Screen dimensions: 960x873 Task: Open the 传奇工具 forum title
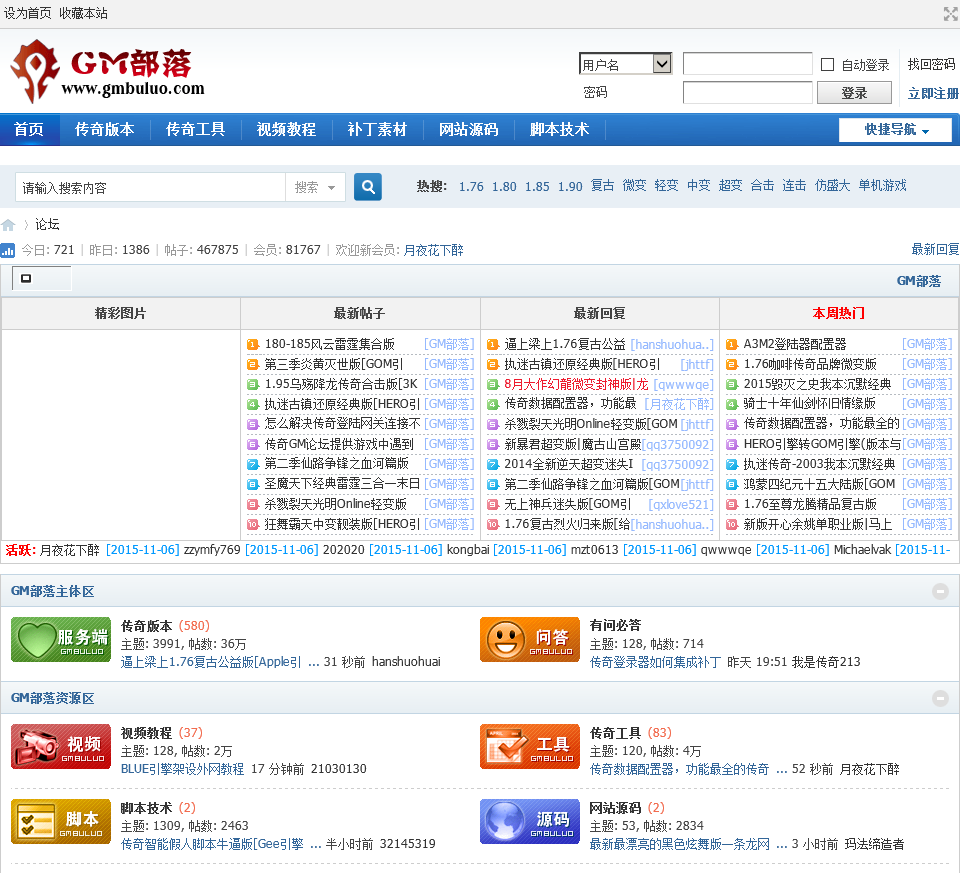[615, 733]
